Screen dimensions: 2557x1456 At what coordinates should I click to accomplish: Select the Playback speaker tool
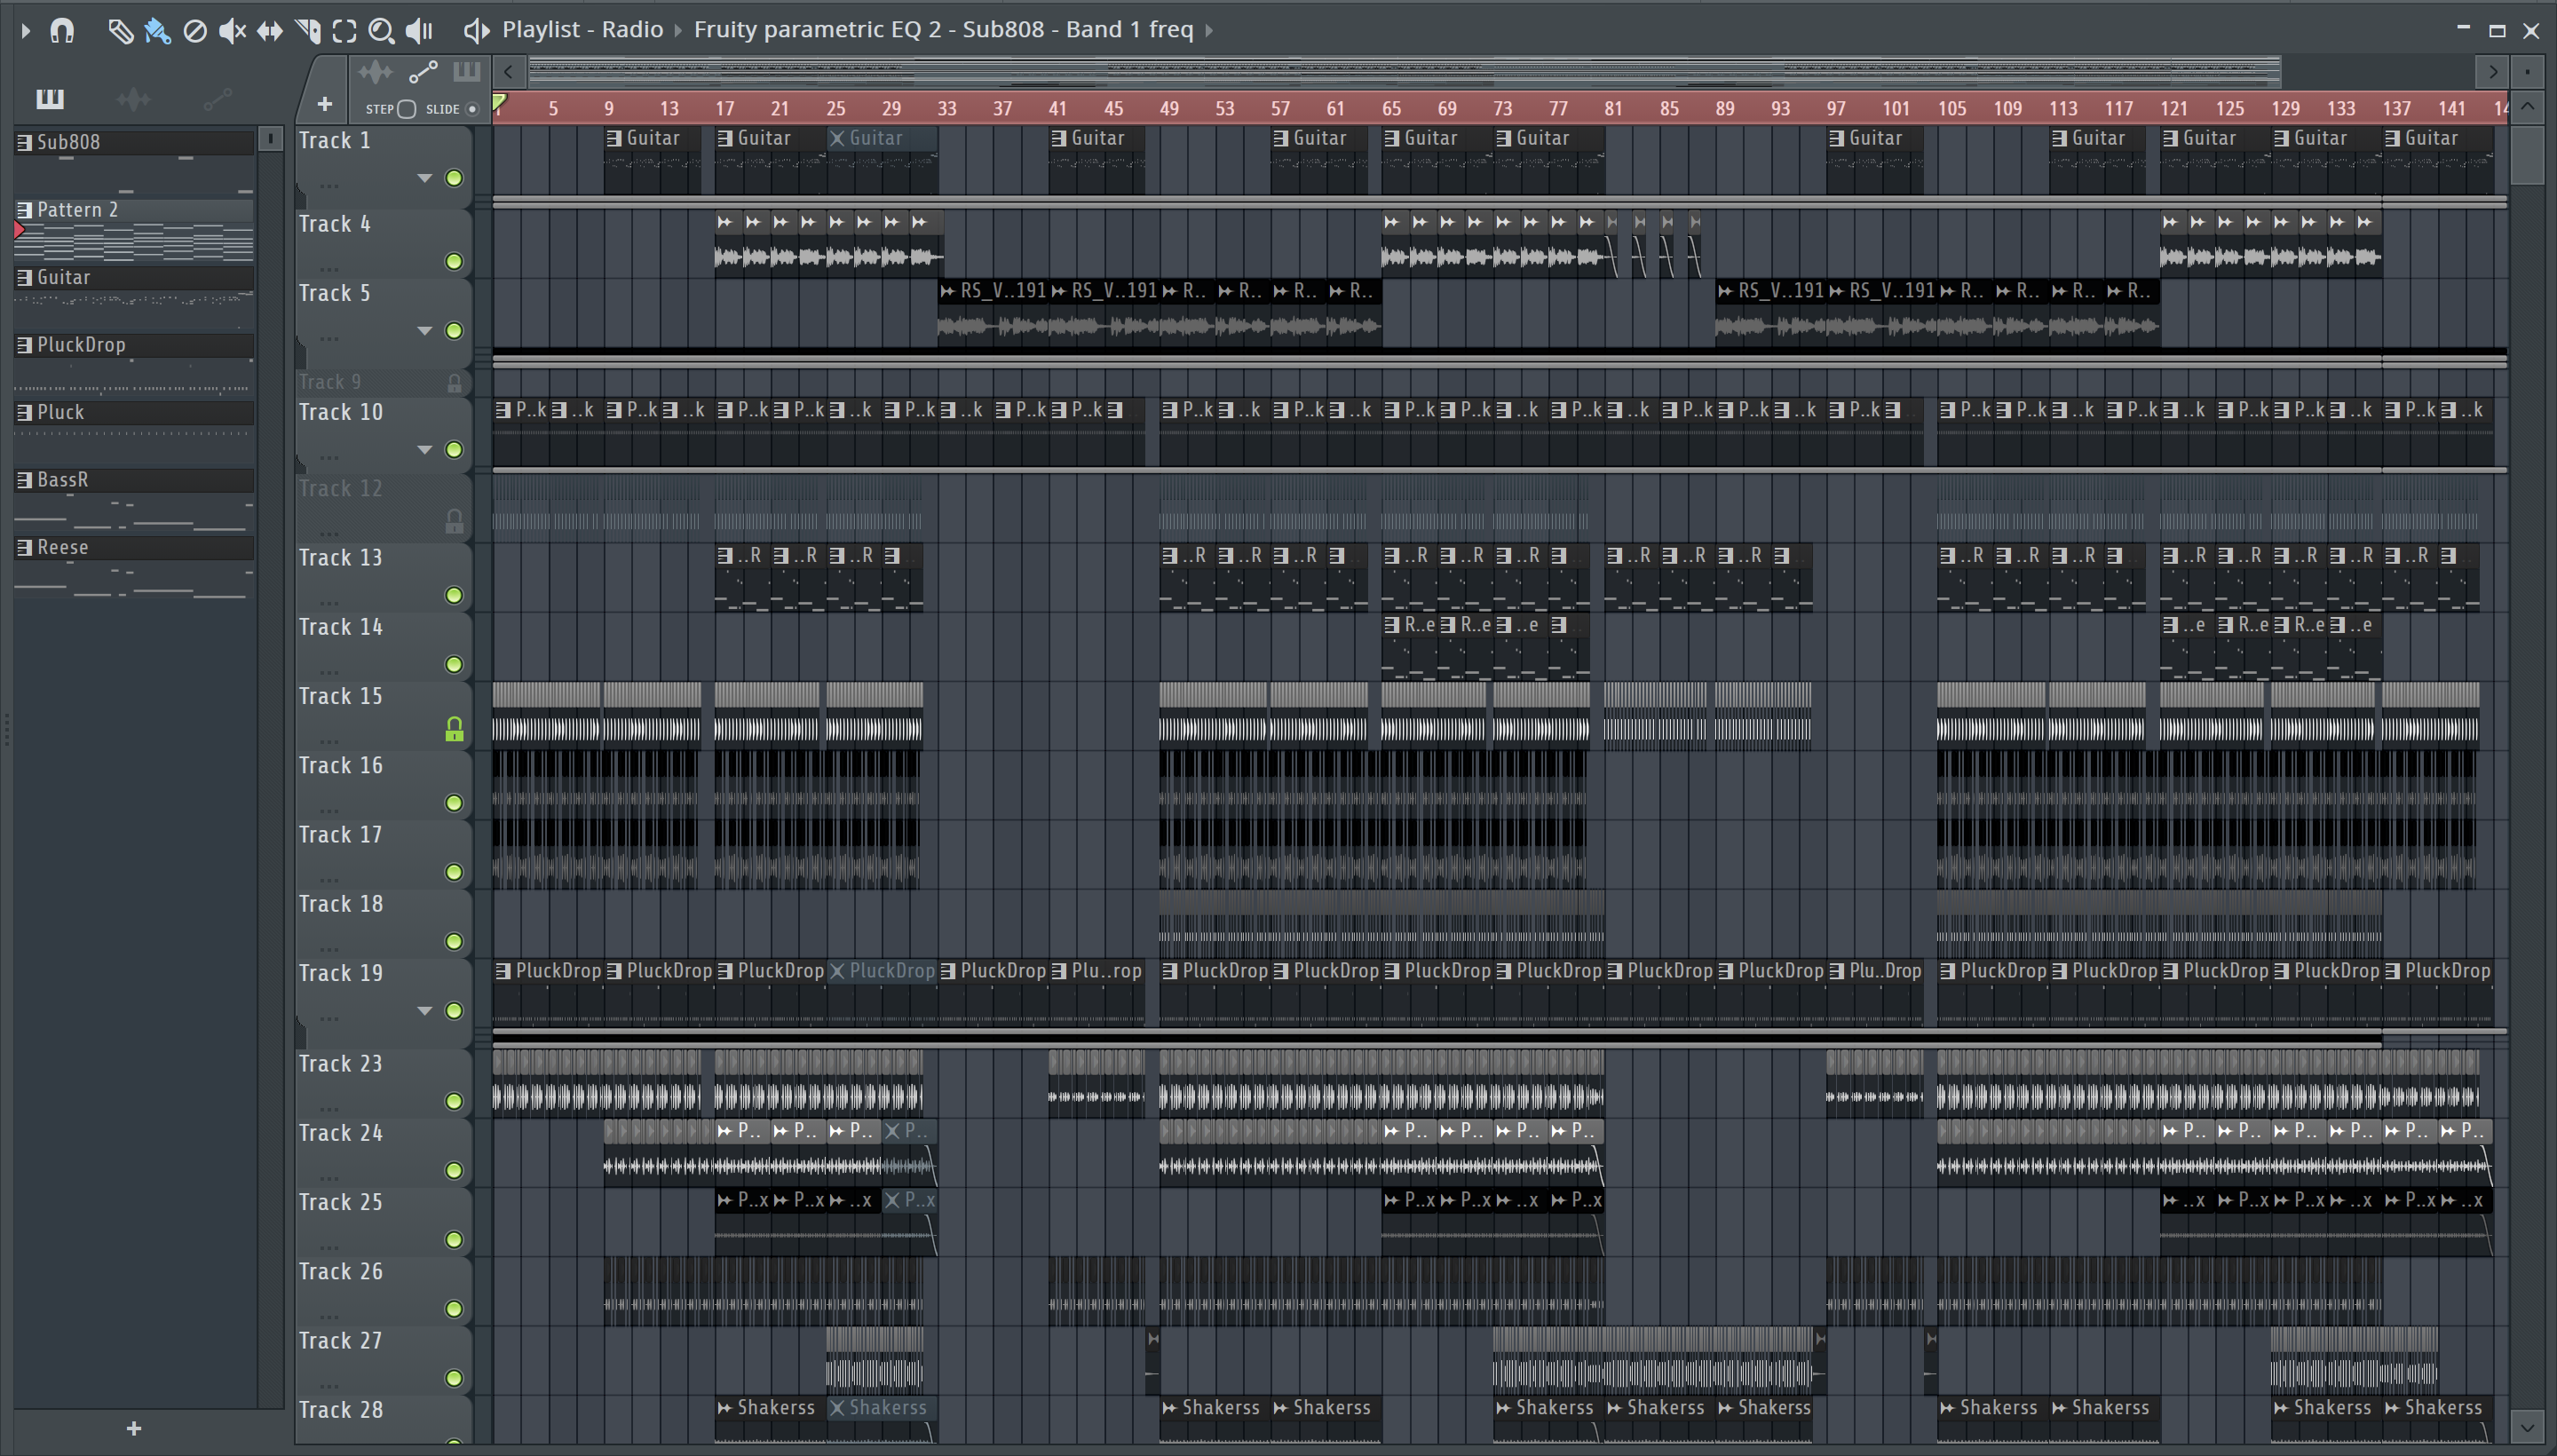tap(419, 31)
